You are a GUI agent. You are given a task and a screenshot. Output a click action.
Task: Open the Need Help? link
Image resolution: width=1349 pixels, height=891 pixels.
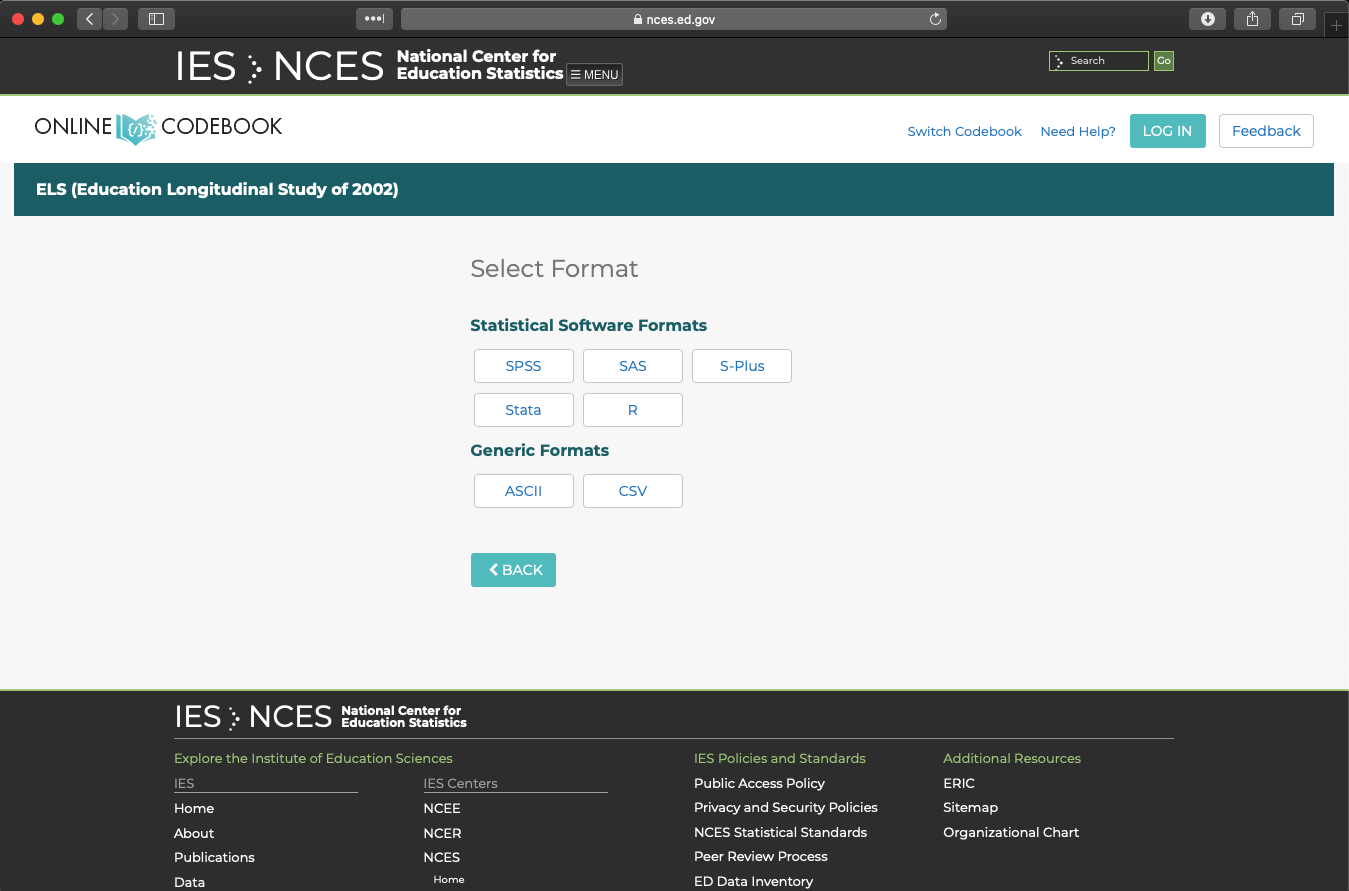click(1078, 131)
